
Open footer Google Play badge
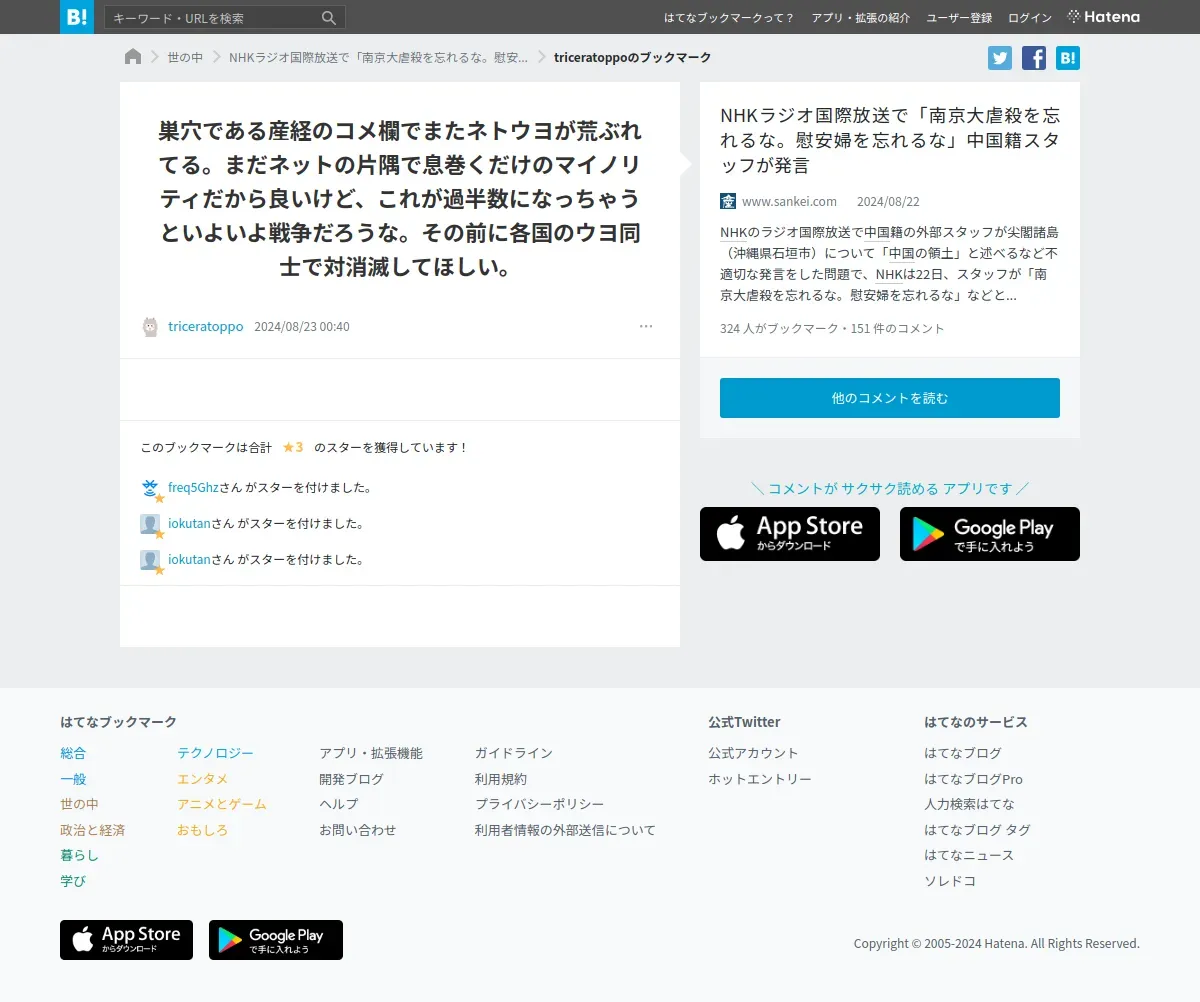click(276, 940)
